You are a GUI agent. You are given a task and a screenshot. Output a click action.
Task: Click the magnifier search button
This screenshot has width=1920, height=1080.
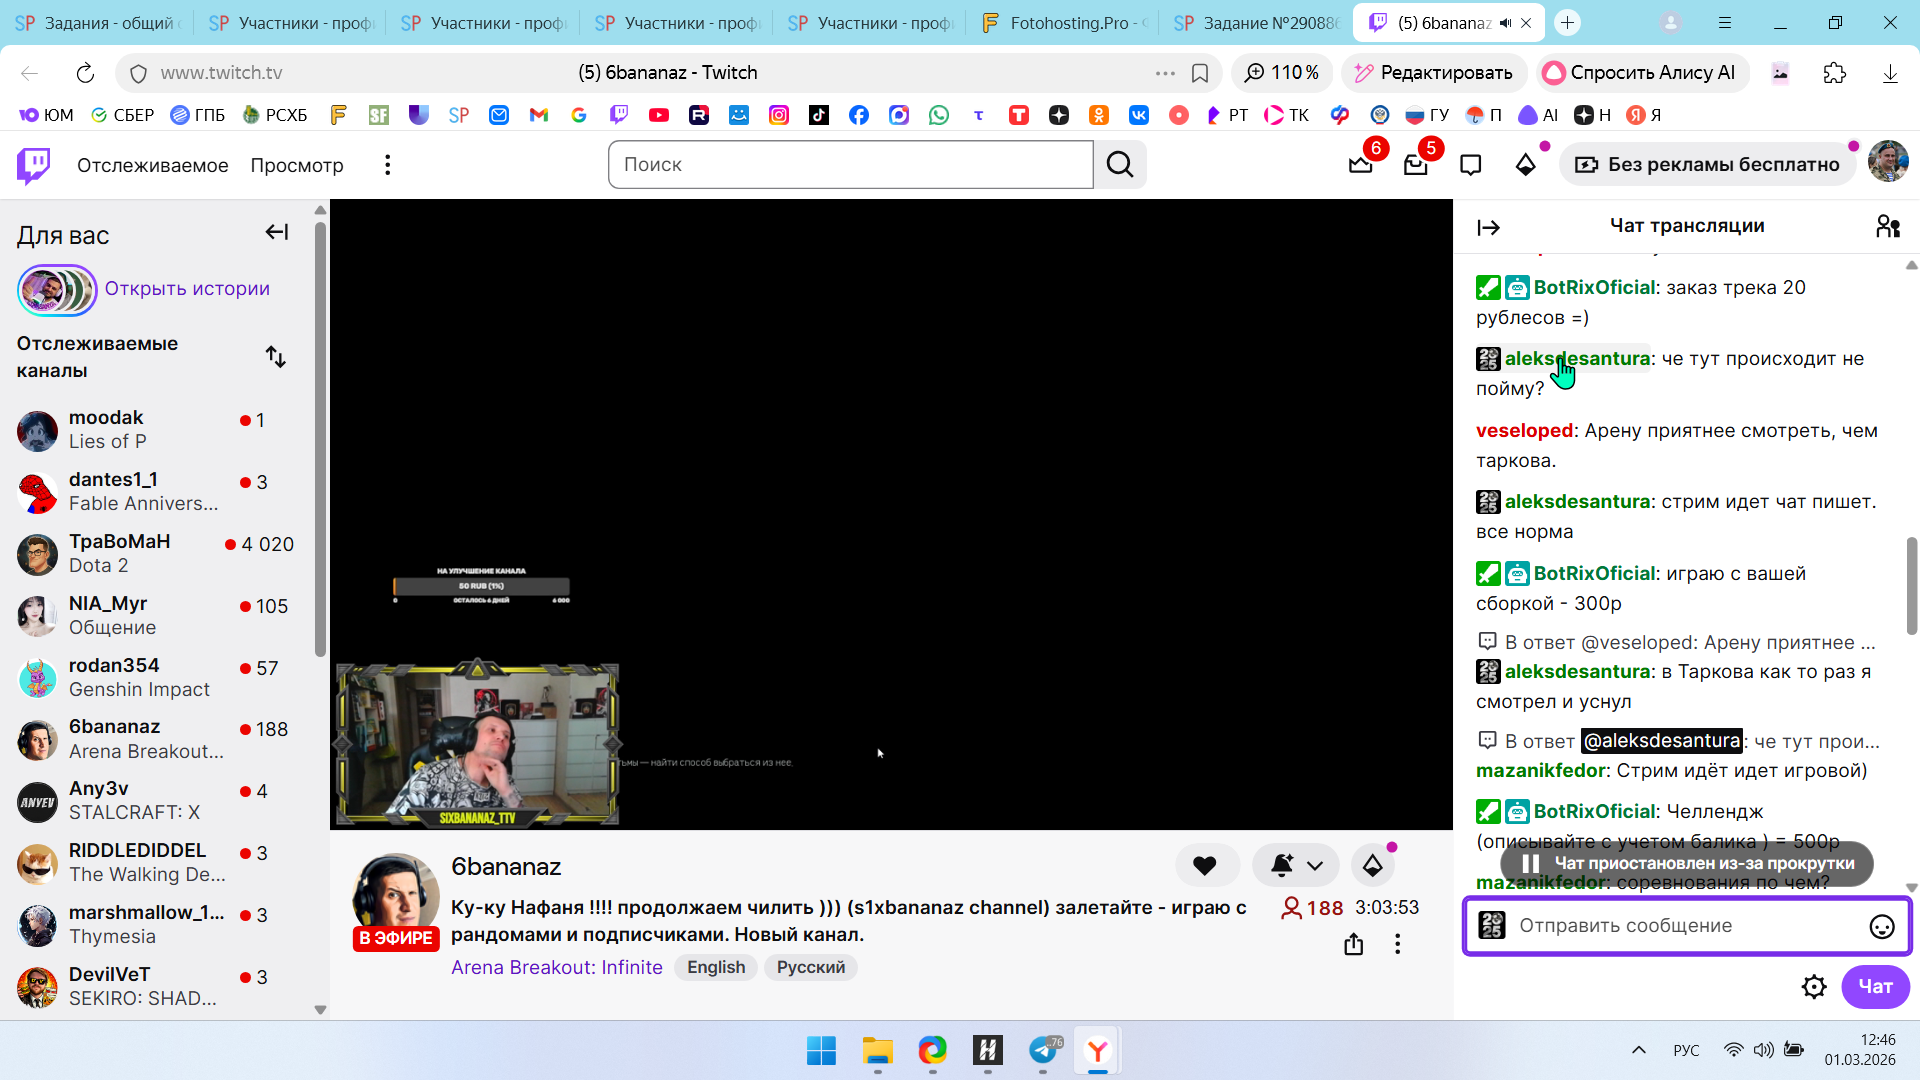tap(1120, 165)
